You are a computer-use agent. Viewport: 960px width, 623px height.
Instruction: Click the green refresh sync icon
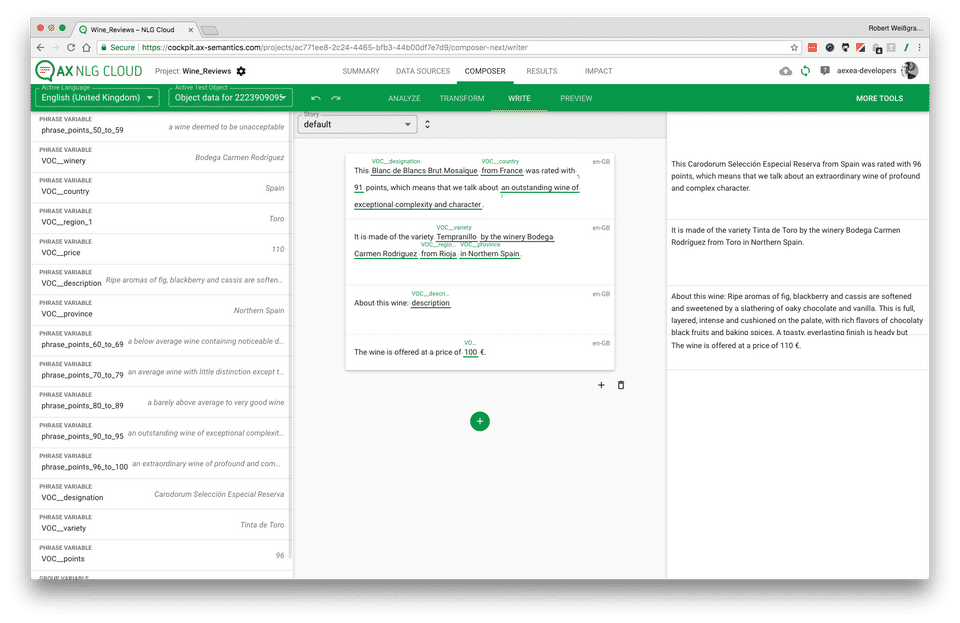click(805, 71)
